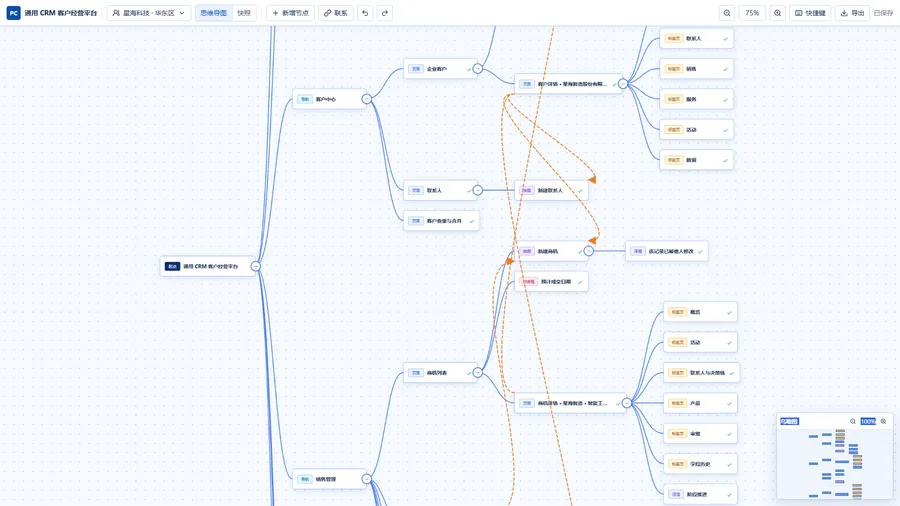Image resolution: width=900 pixels, height=506 pixels.
Task: Click the check mark on 预计成交日期 node
Action: pos(580,282)
